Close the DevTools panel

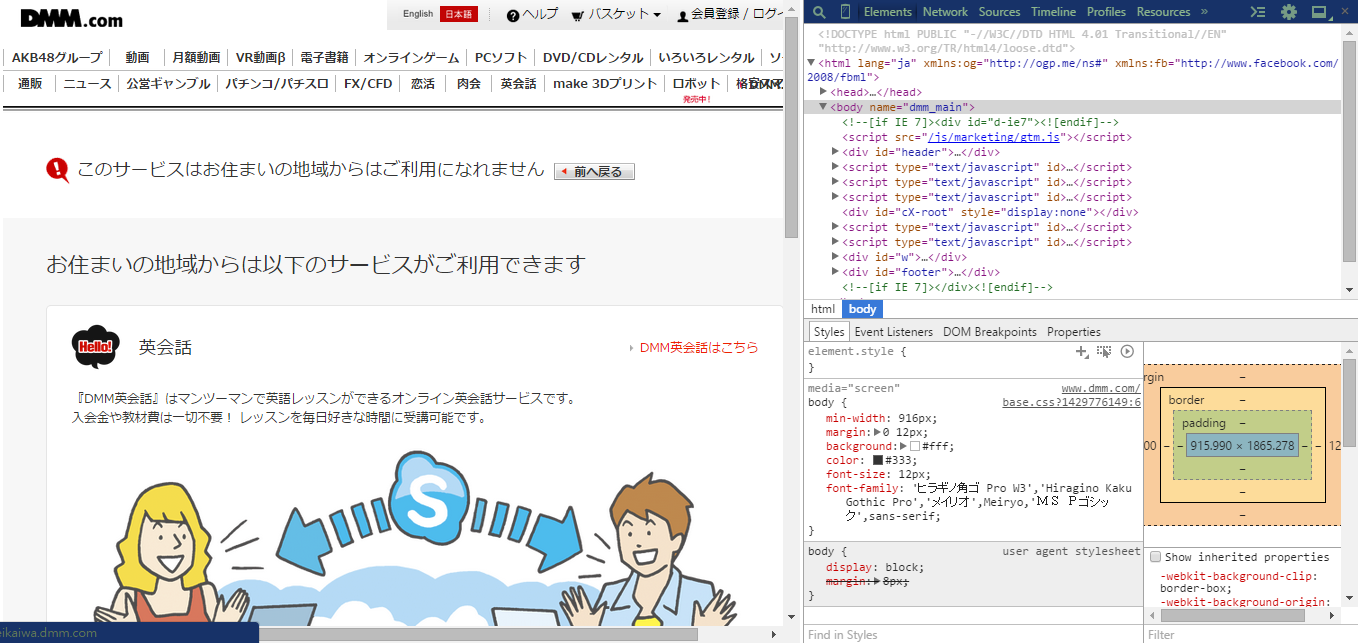pyautogui.click(x=1345, y=12)
